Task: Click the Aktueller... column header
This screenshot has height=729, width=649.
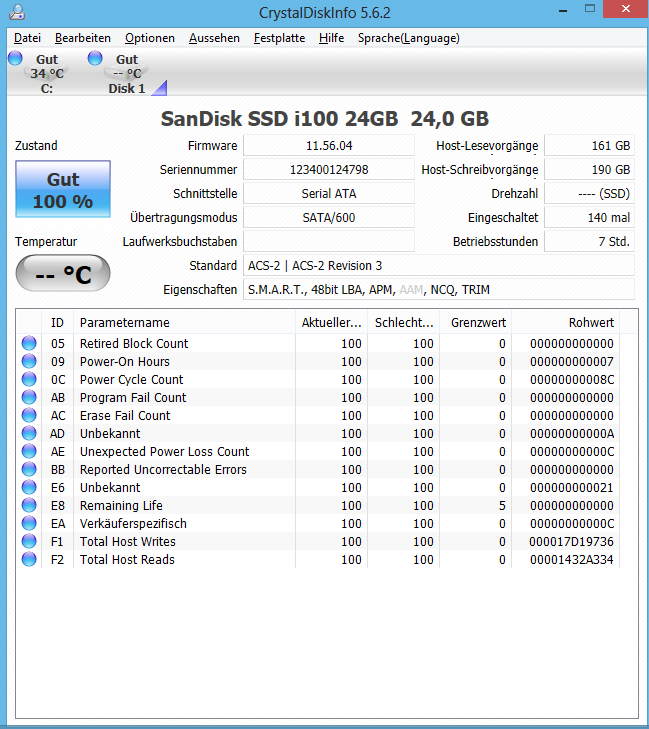Action: click(331, 322)
